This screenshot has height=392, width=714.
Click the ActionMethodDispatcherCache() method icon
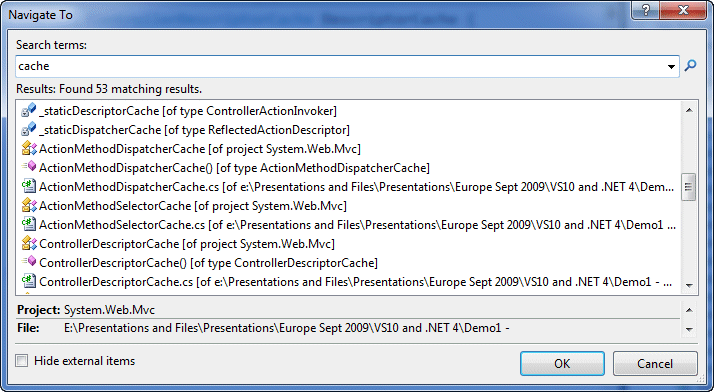(29, 168)
